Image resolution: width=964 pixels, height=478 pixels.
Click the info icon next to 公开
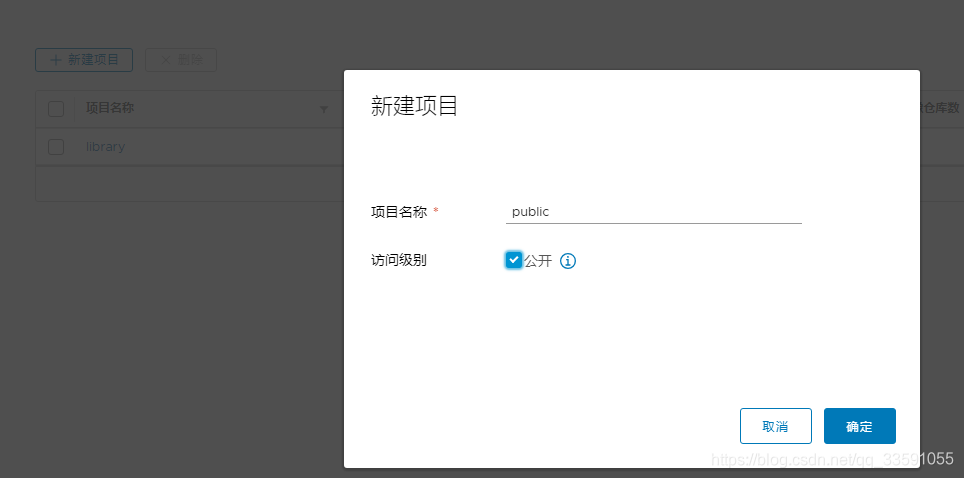point(568,261)
